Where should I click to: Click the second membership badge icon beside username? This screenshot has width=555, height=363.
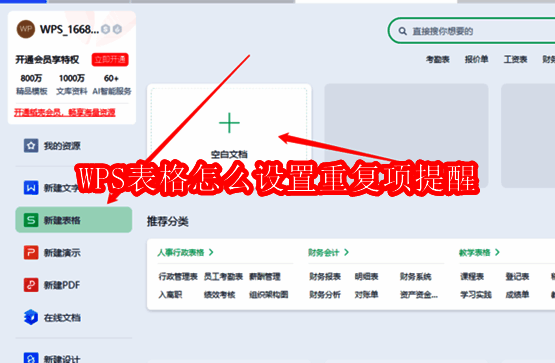coord(118,29)
